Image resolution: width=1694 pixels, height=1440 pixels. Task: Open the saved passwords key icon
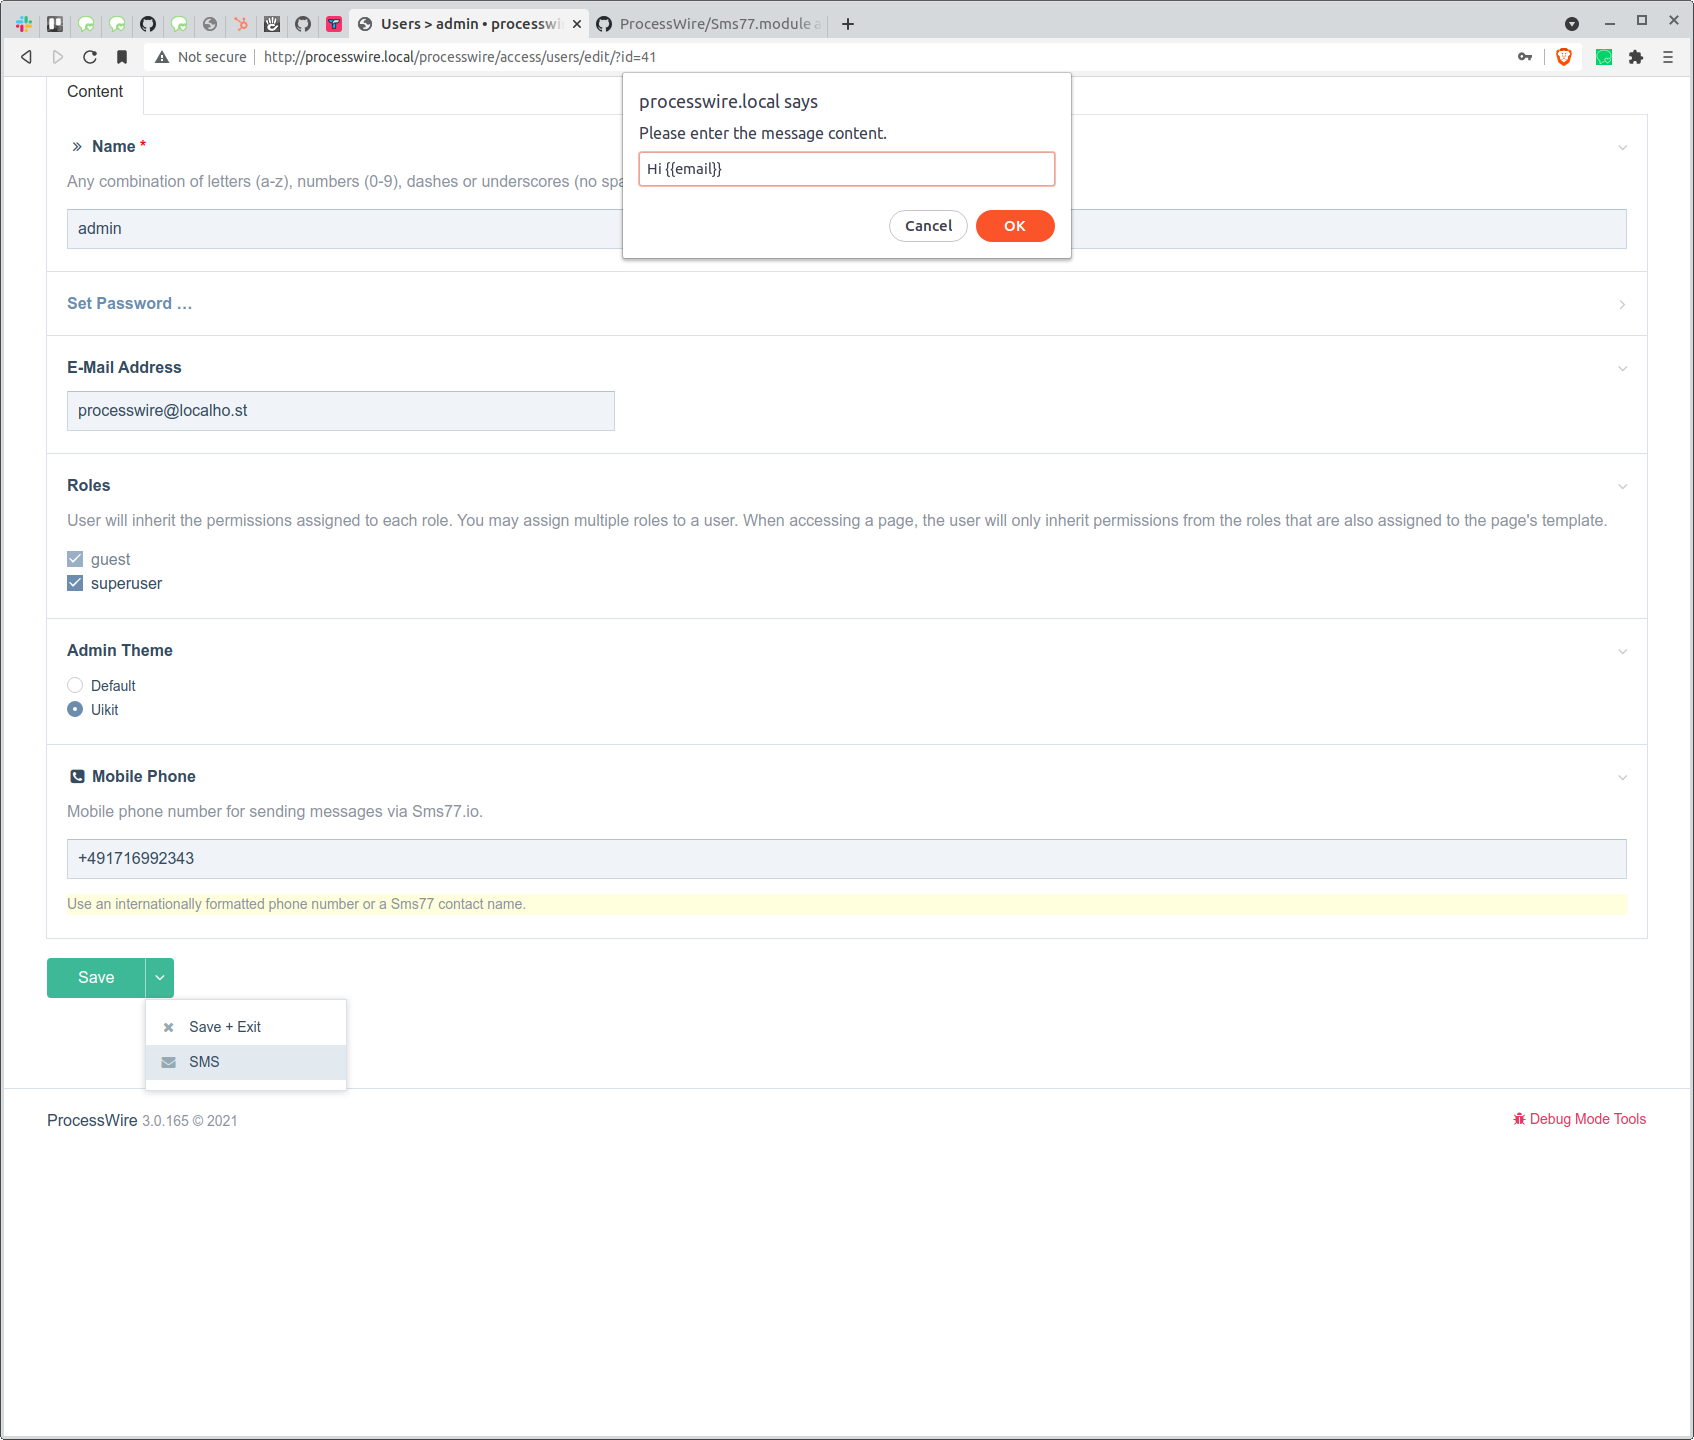coord(1525,57)
